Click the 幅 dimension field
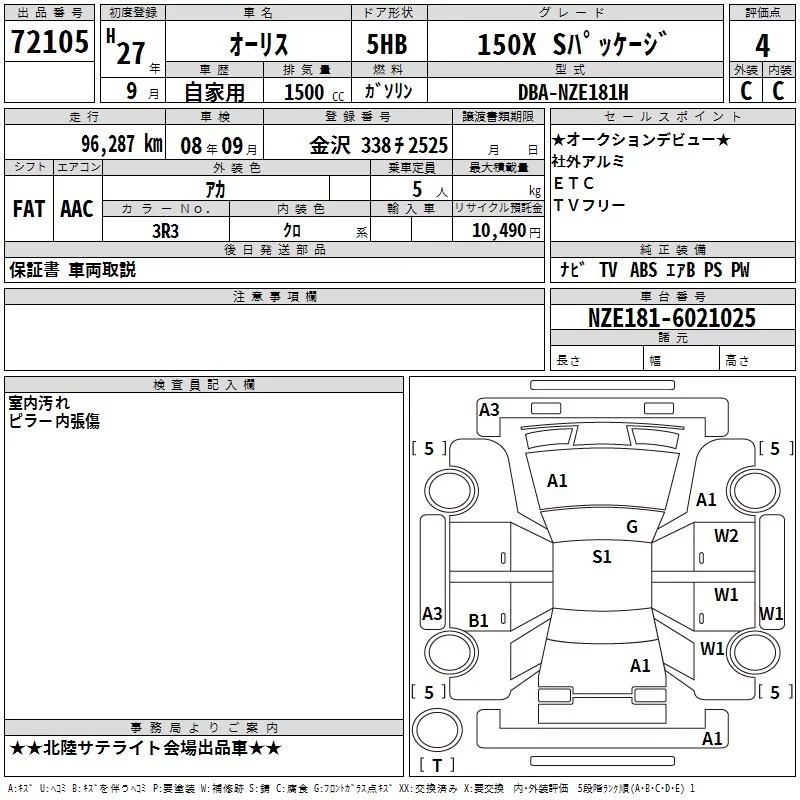 click(x=682, y=360)
